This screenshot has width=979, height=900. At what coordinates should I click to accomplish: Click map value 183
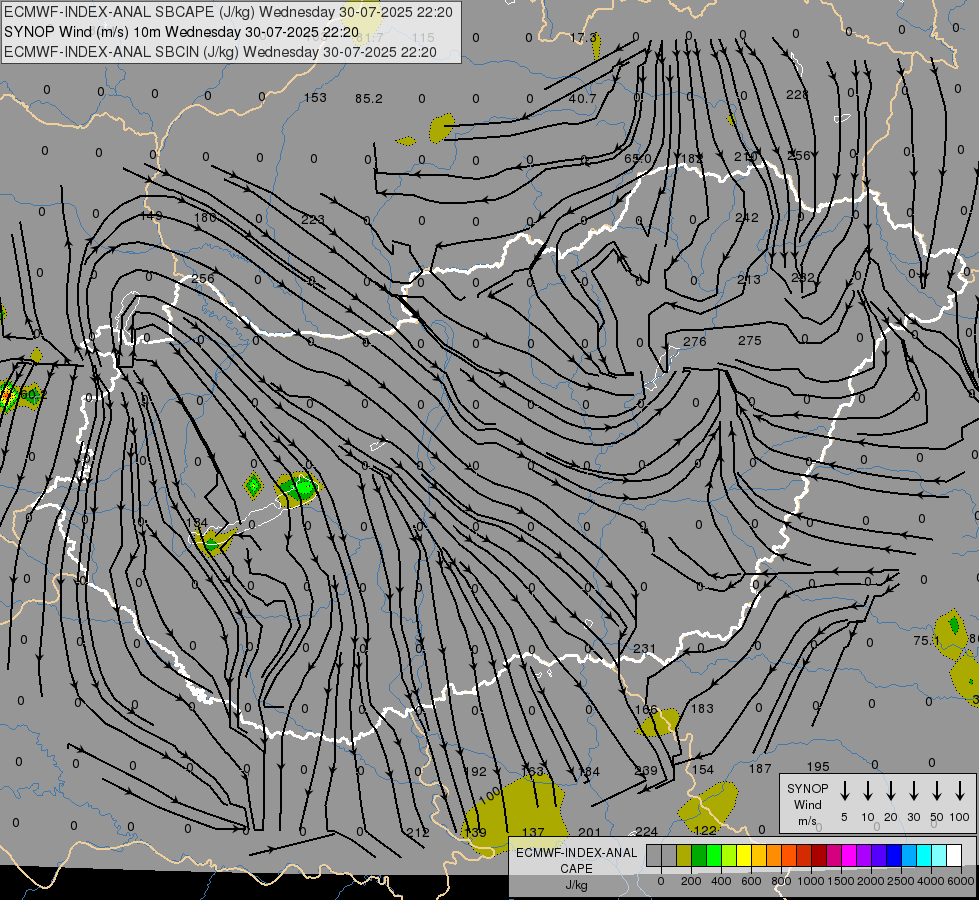(x=702, y=708)
